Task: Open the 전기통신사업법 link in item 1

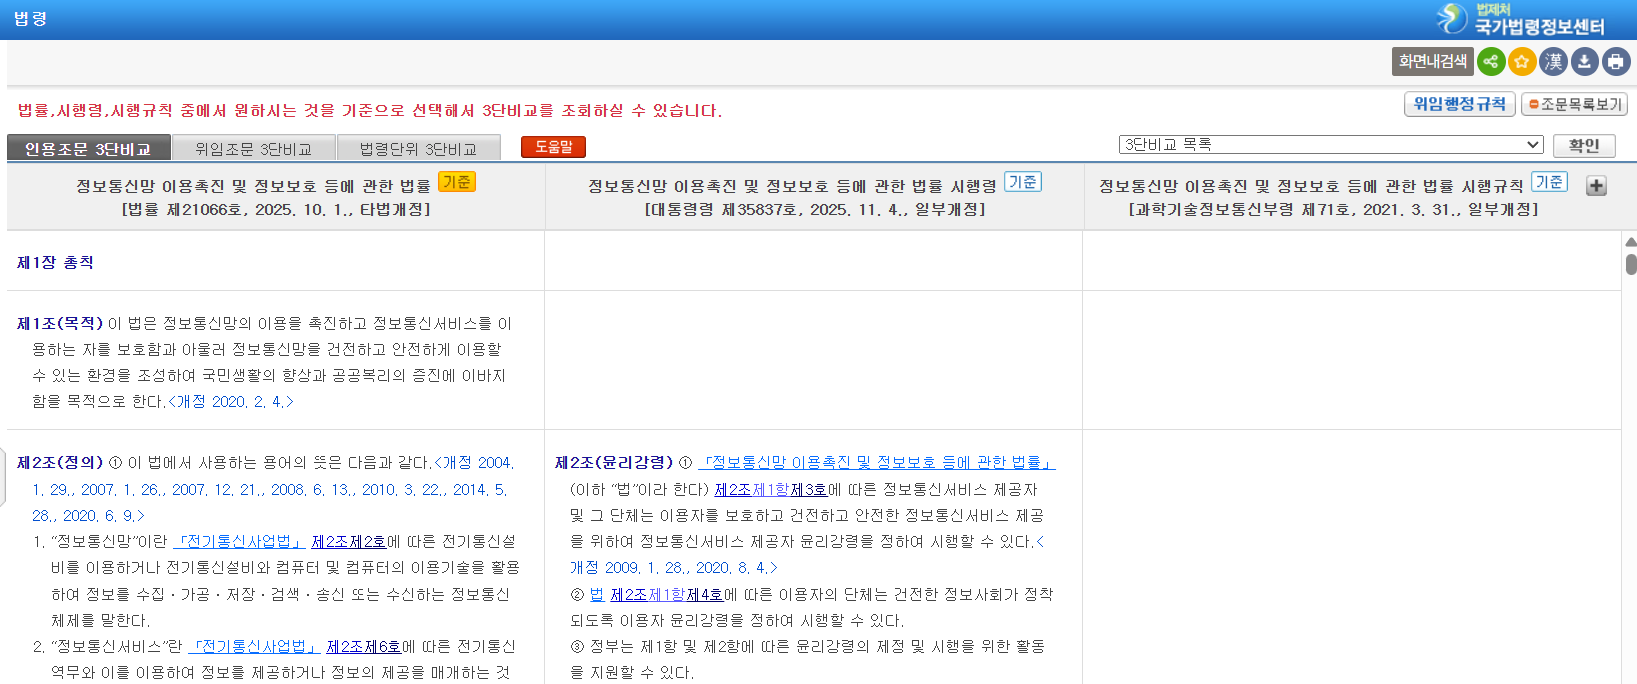Action: (x=239, y=542)
